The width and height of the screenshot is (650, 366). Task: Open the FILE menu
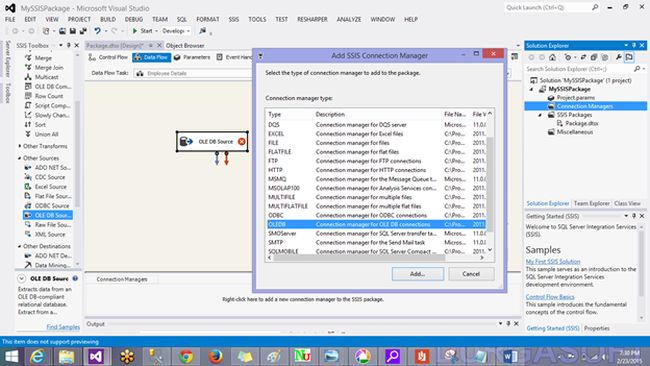[x=10, y=19]
